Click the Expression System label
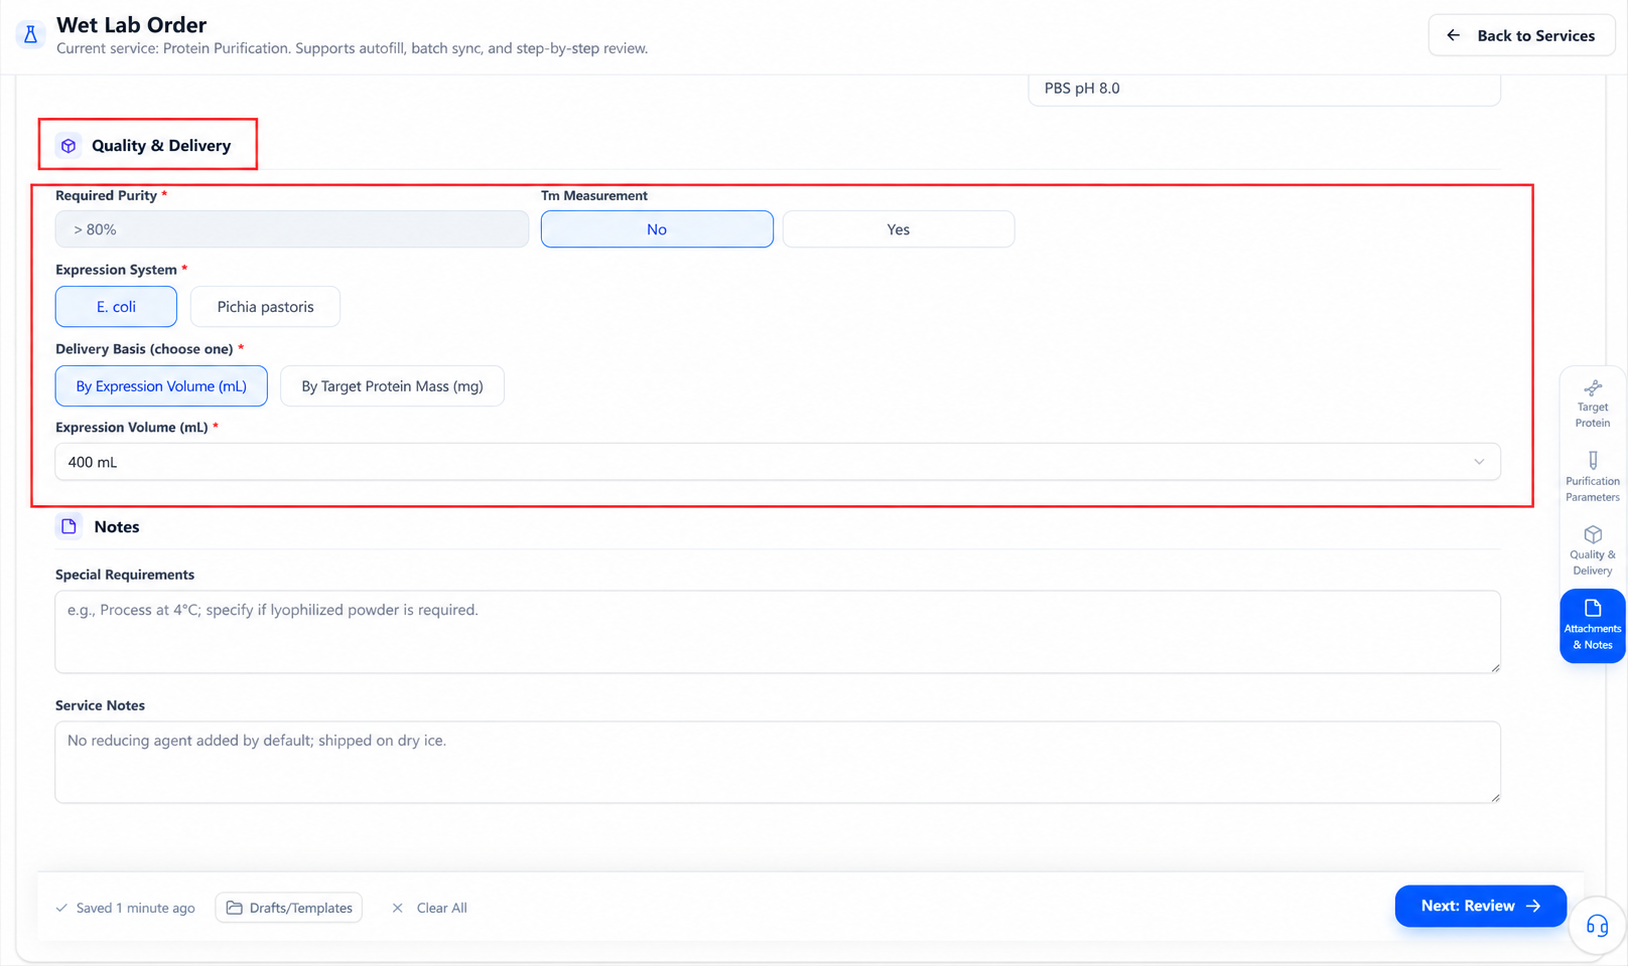Viewport: 1628px width, 966px height. [x=116, y=270]
